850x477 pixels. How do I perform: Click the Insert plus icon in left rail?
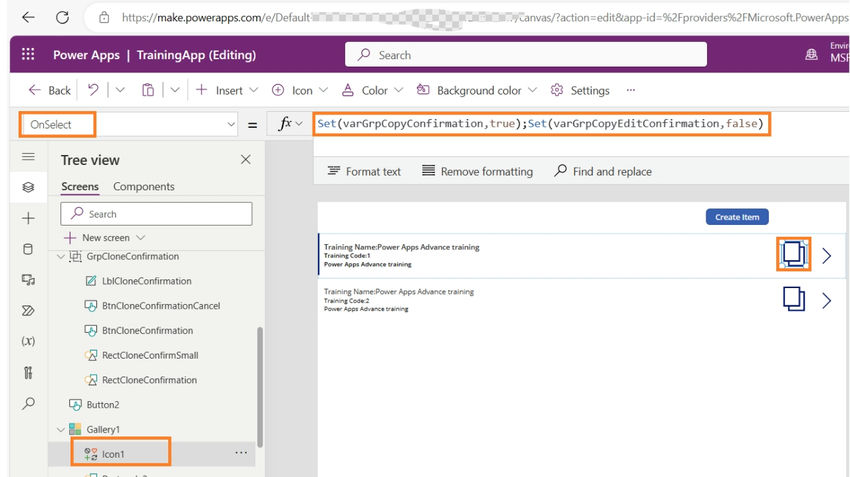[28, 218]
